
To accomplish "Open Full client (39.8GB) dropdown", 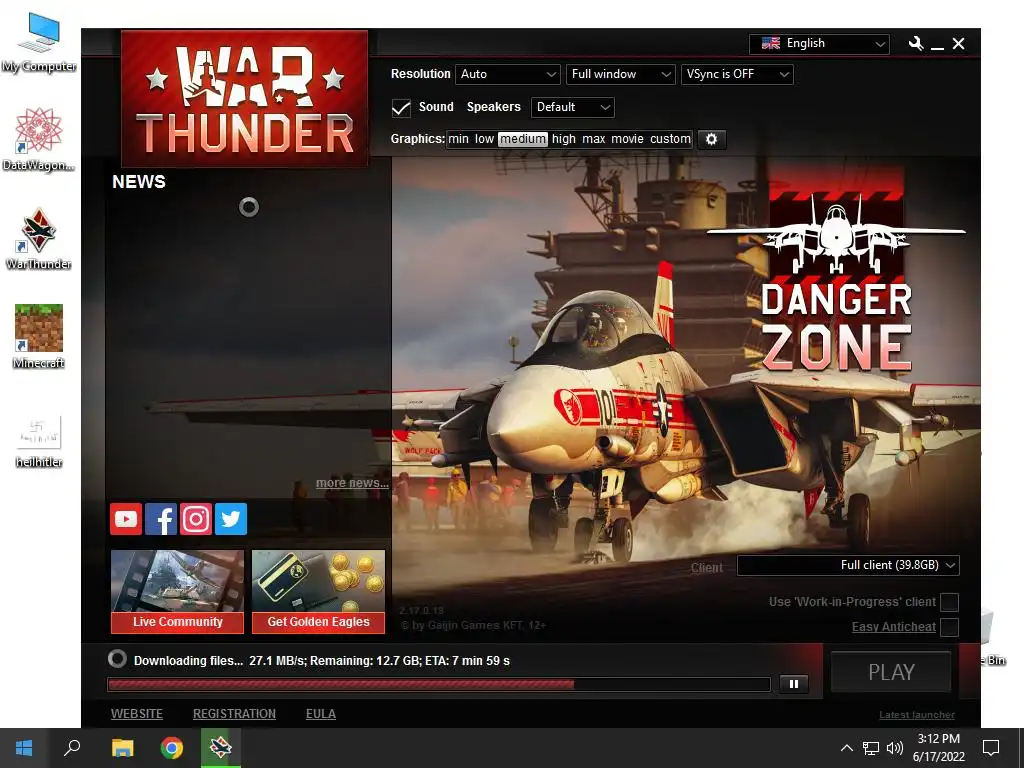I will 848,566.
